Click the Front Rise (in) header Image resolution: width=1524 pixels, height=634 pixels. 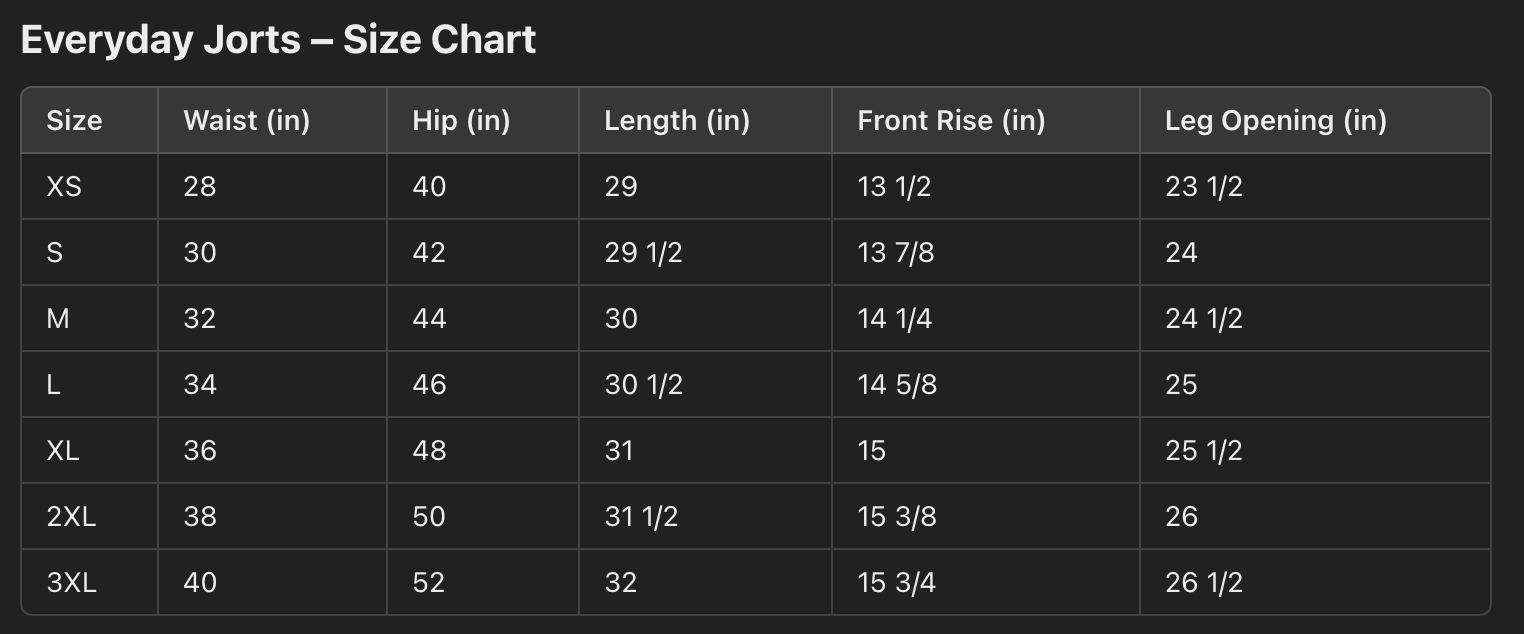pyautogui.click(x=951, y=121)
